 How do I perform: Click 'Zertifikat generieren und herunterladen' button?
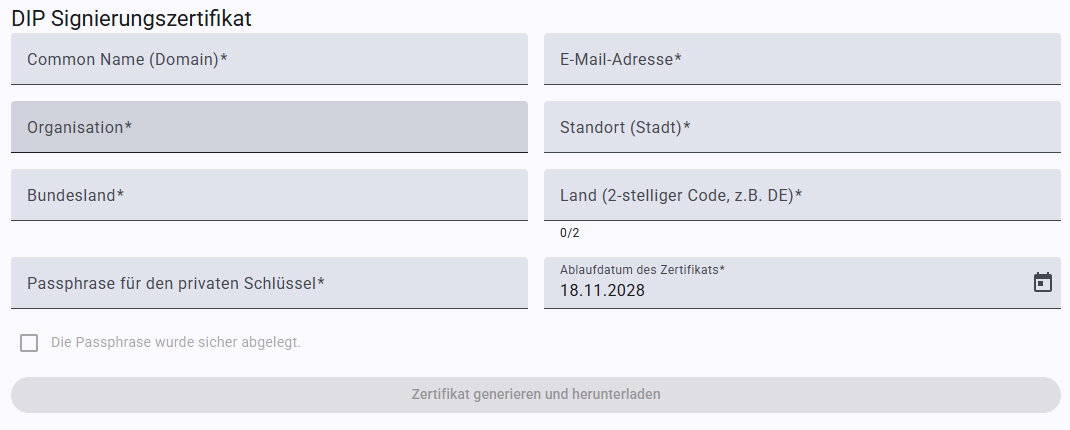coord(535,395)
